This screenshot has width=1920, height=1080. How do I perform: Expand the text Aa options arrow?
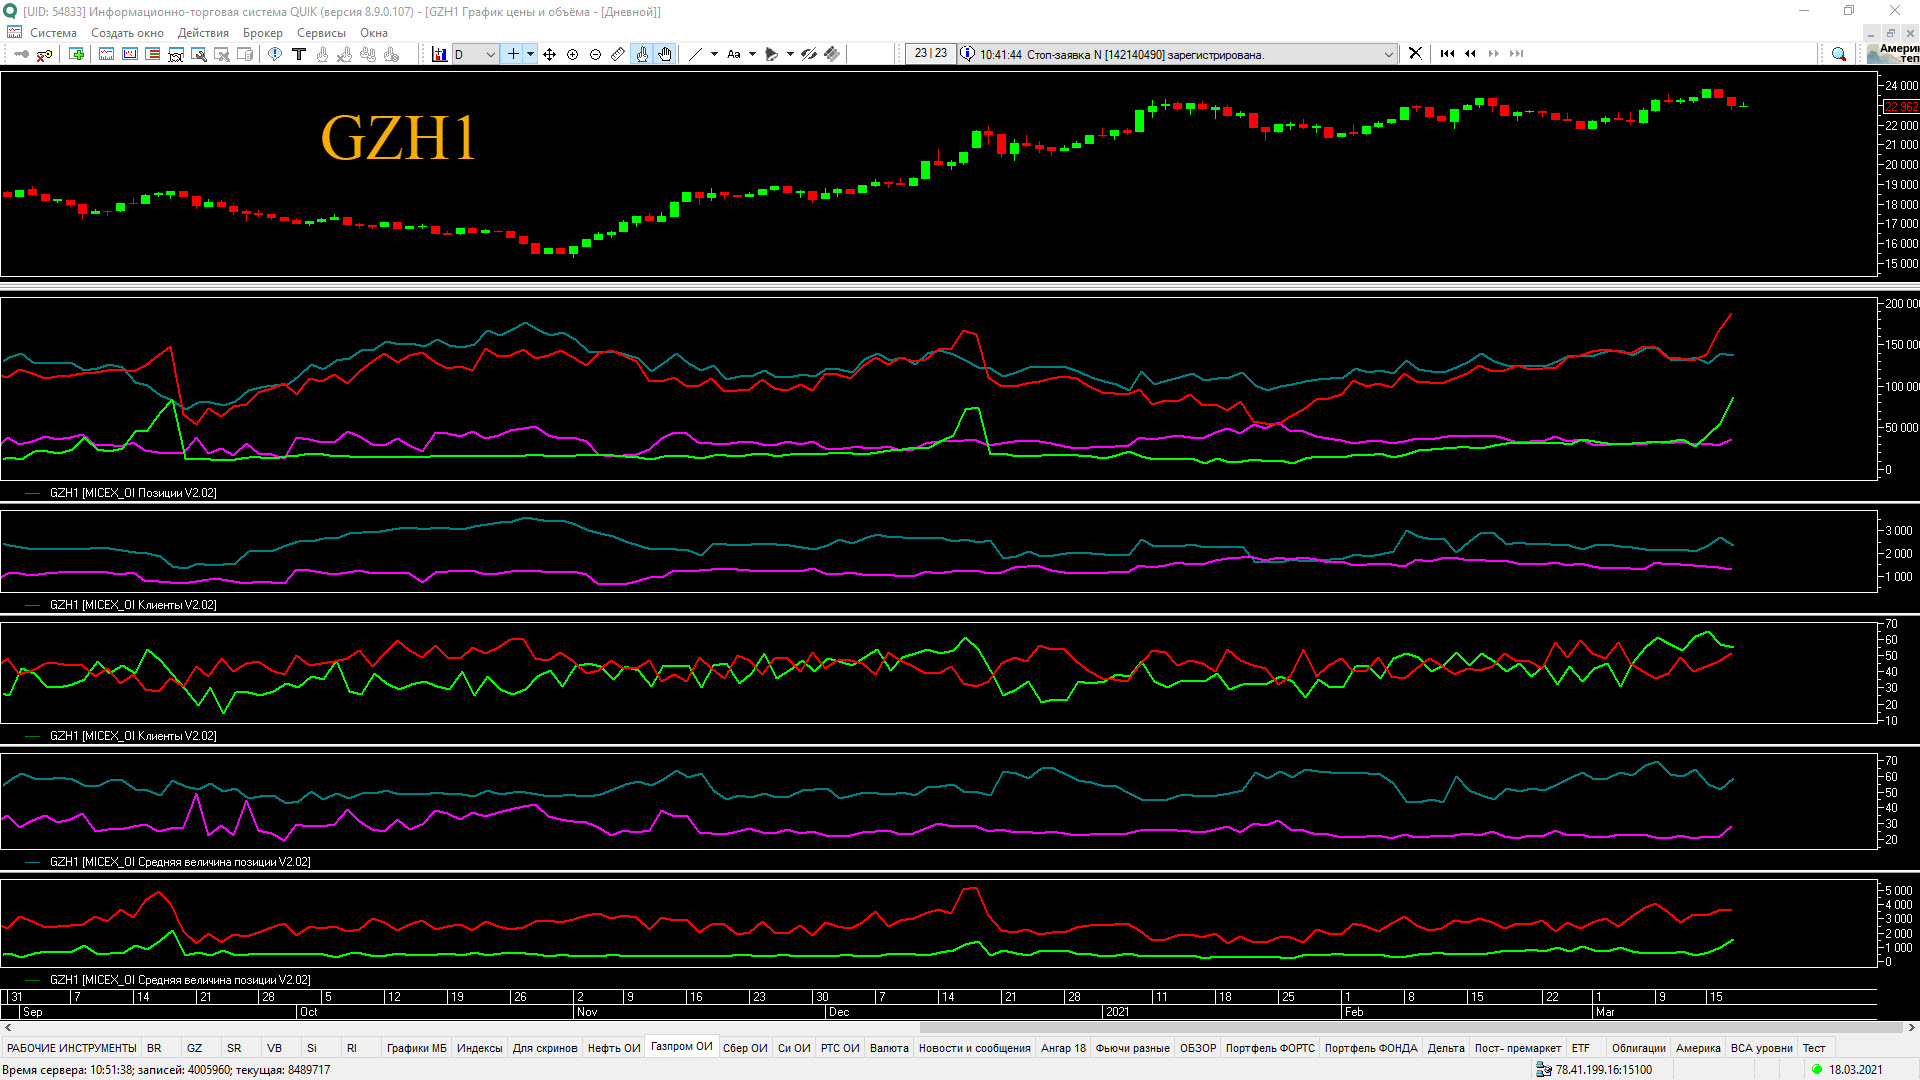tap(752, 54)
